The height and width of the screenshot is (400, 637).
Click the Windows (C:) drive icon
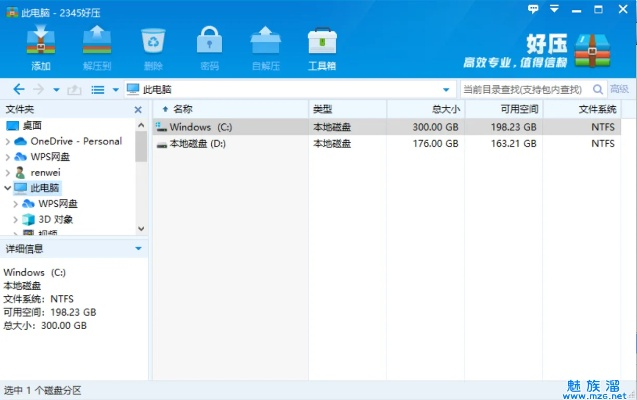point(161,127)
